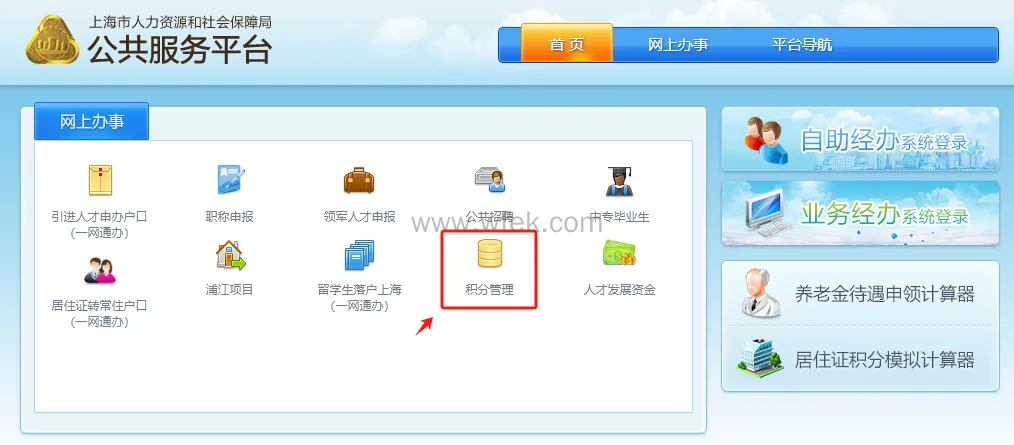Screen dimensions: 1014x445
Task: Select the 网上办事 panel tab
Action: (x=91, y=122)
